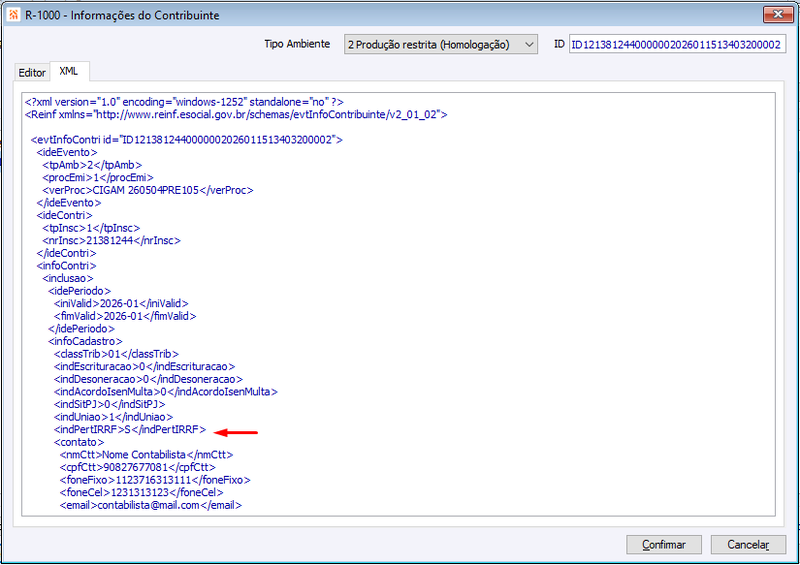Click the procEmi line
The image size is (800, 565).
tap(98, 178)
